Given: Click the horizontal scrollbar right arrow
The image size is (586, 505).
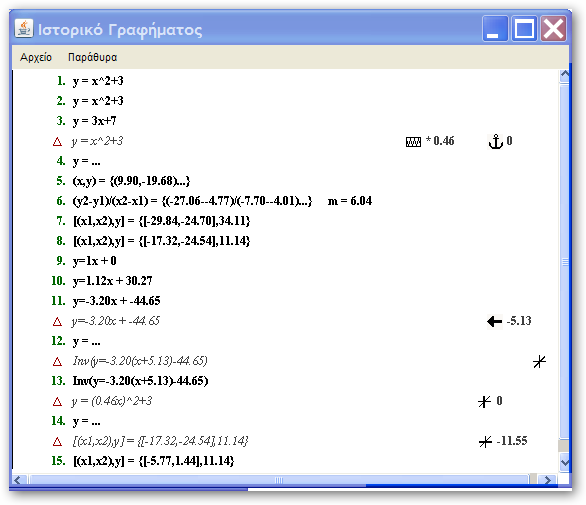Looking at the screenshot, I should pos(548,480).
